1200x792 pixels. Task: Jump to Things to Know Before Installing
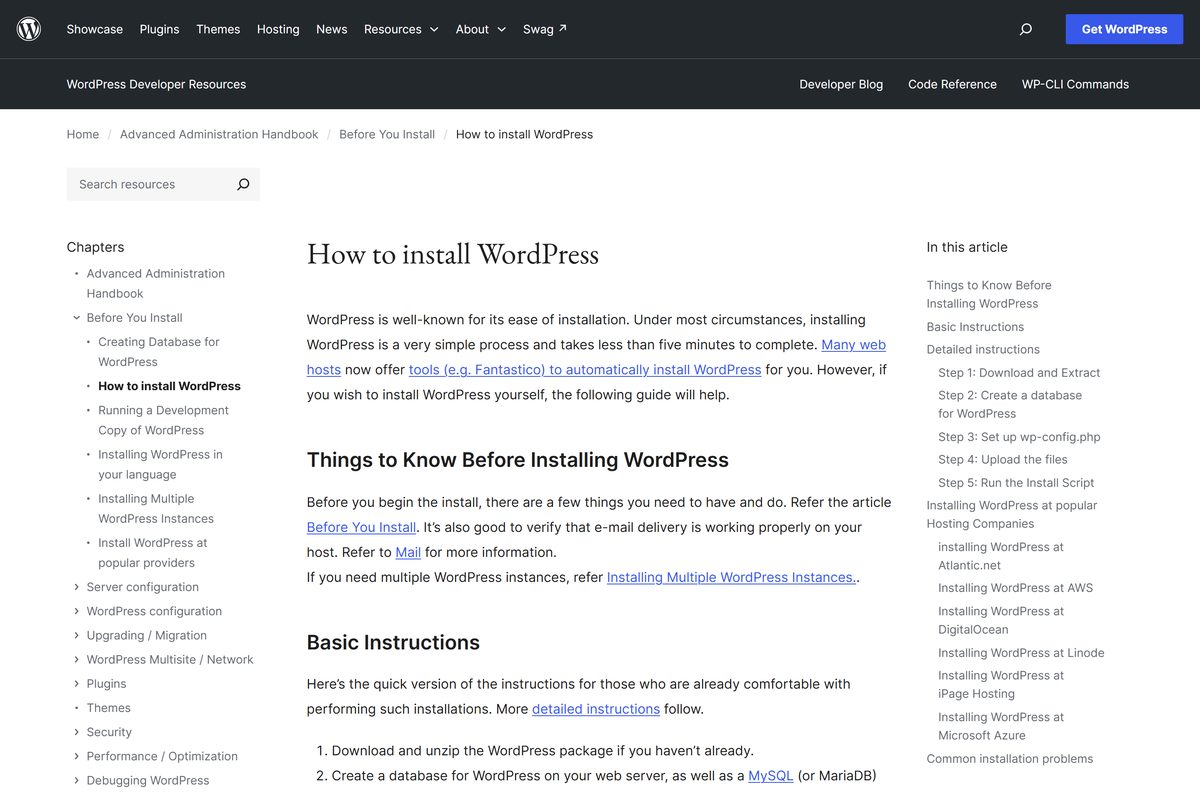click(x=989, y=294)
